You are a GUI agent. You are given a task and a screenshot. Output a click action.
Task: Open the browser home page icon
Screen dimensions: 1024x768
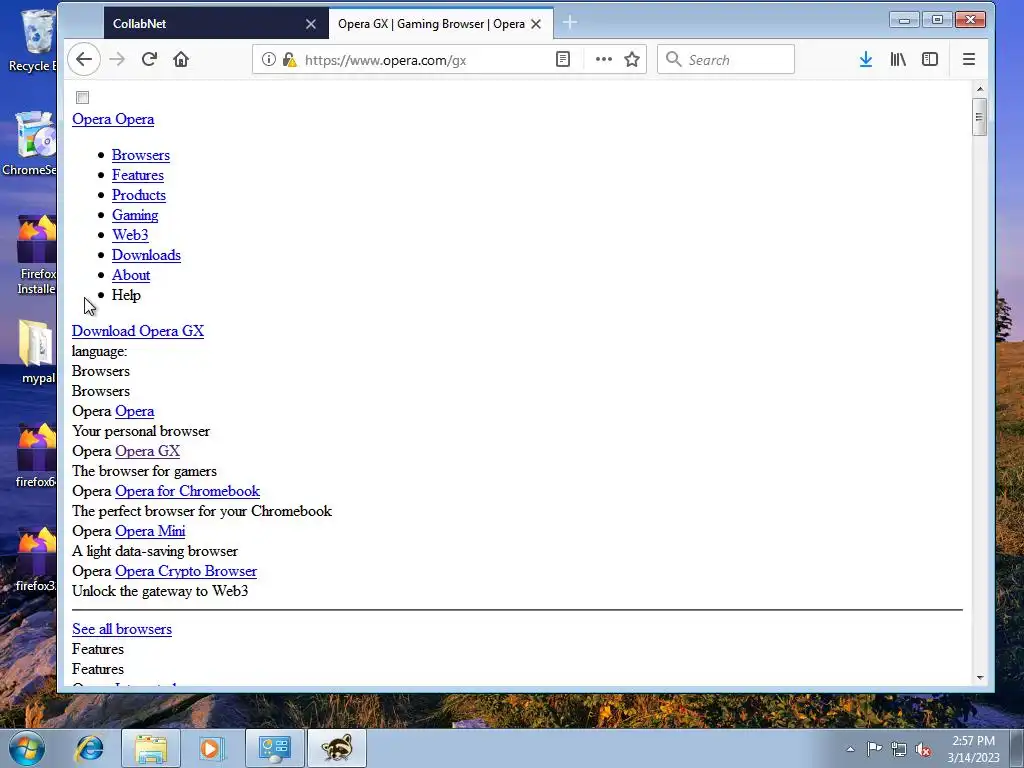click(181, 59)
